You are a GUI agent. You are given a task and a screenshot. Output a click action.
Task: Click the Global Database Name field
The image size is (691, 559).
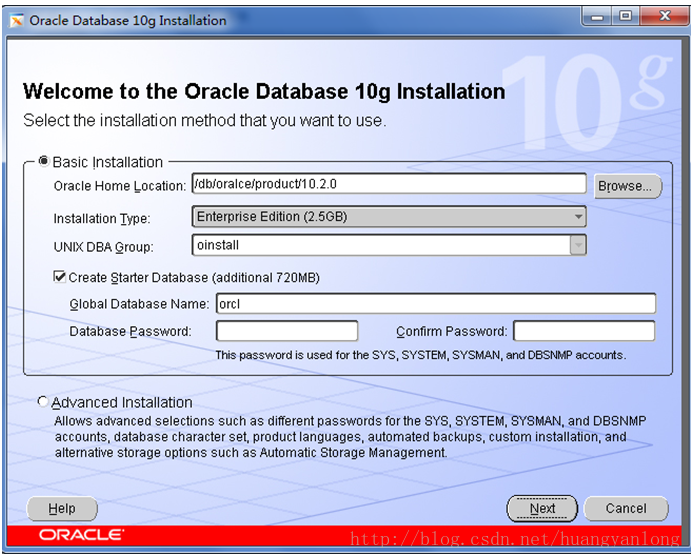tap(436, 304)
